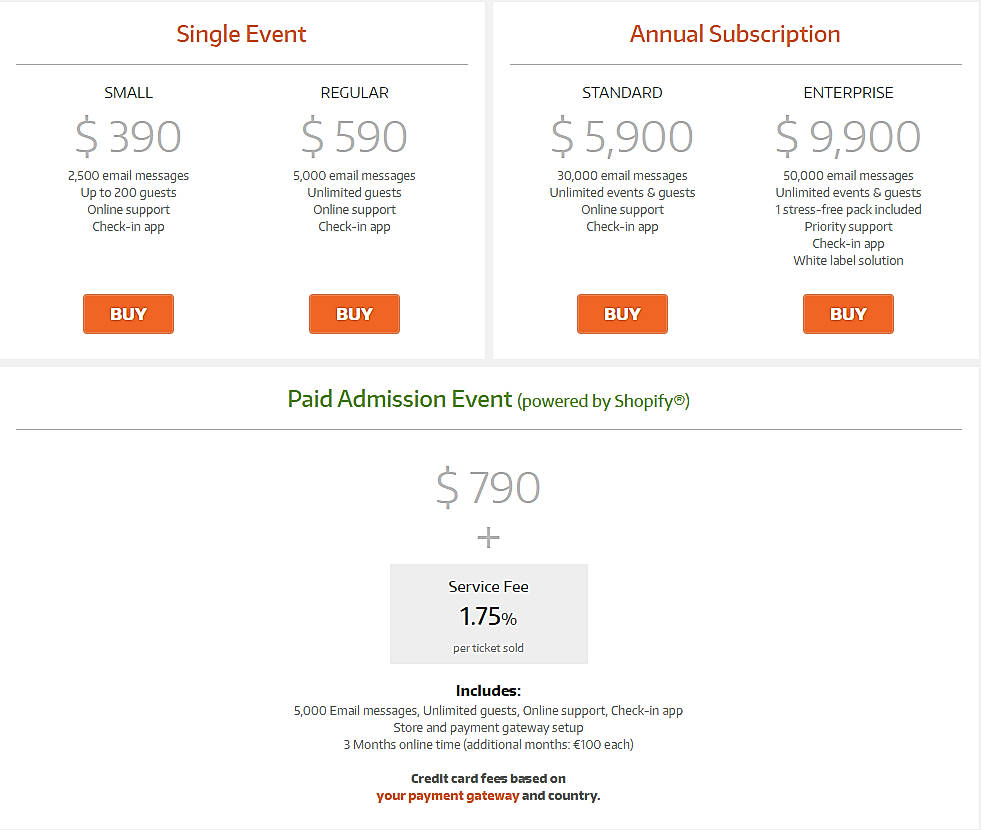Click the 'White label solution' feature text
The height and width of the screenshot is (830, 981).
(848, 260)
